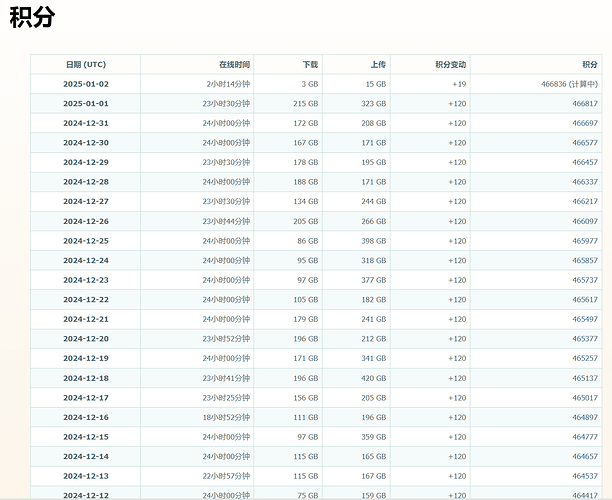Click the points total 464537
The height and width of the screenshot is (500, 612).
[x=585, y=476]
